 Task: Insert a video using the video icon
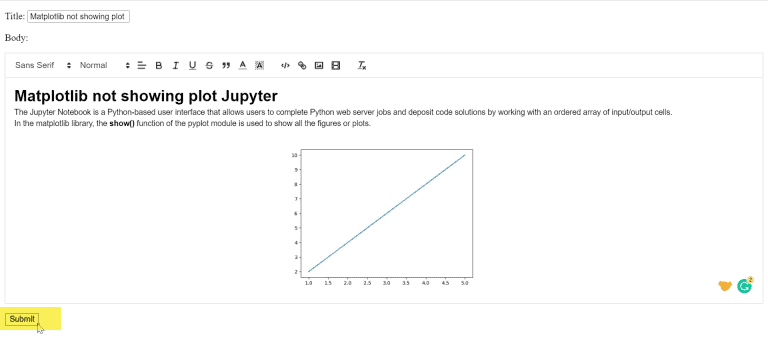pyautogui.click(x=336, y=66)
